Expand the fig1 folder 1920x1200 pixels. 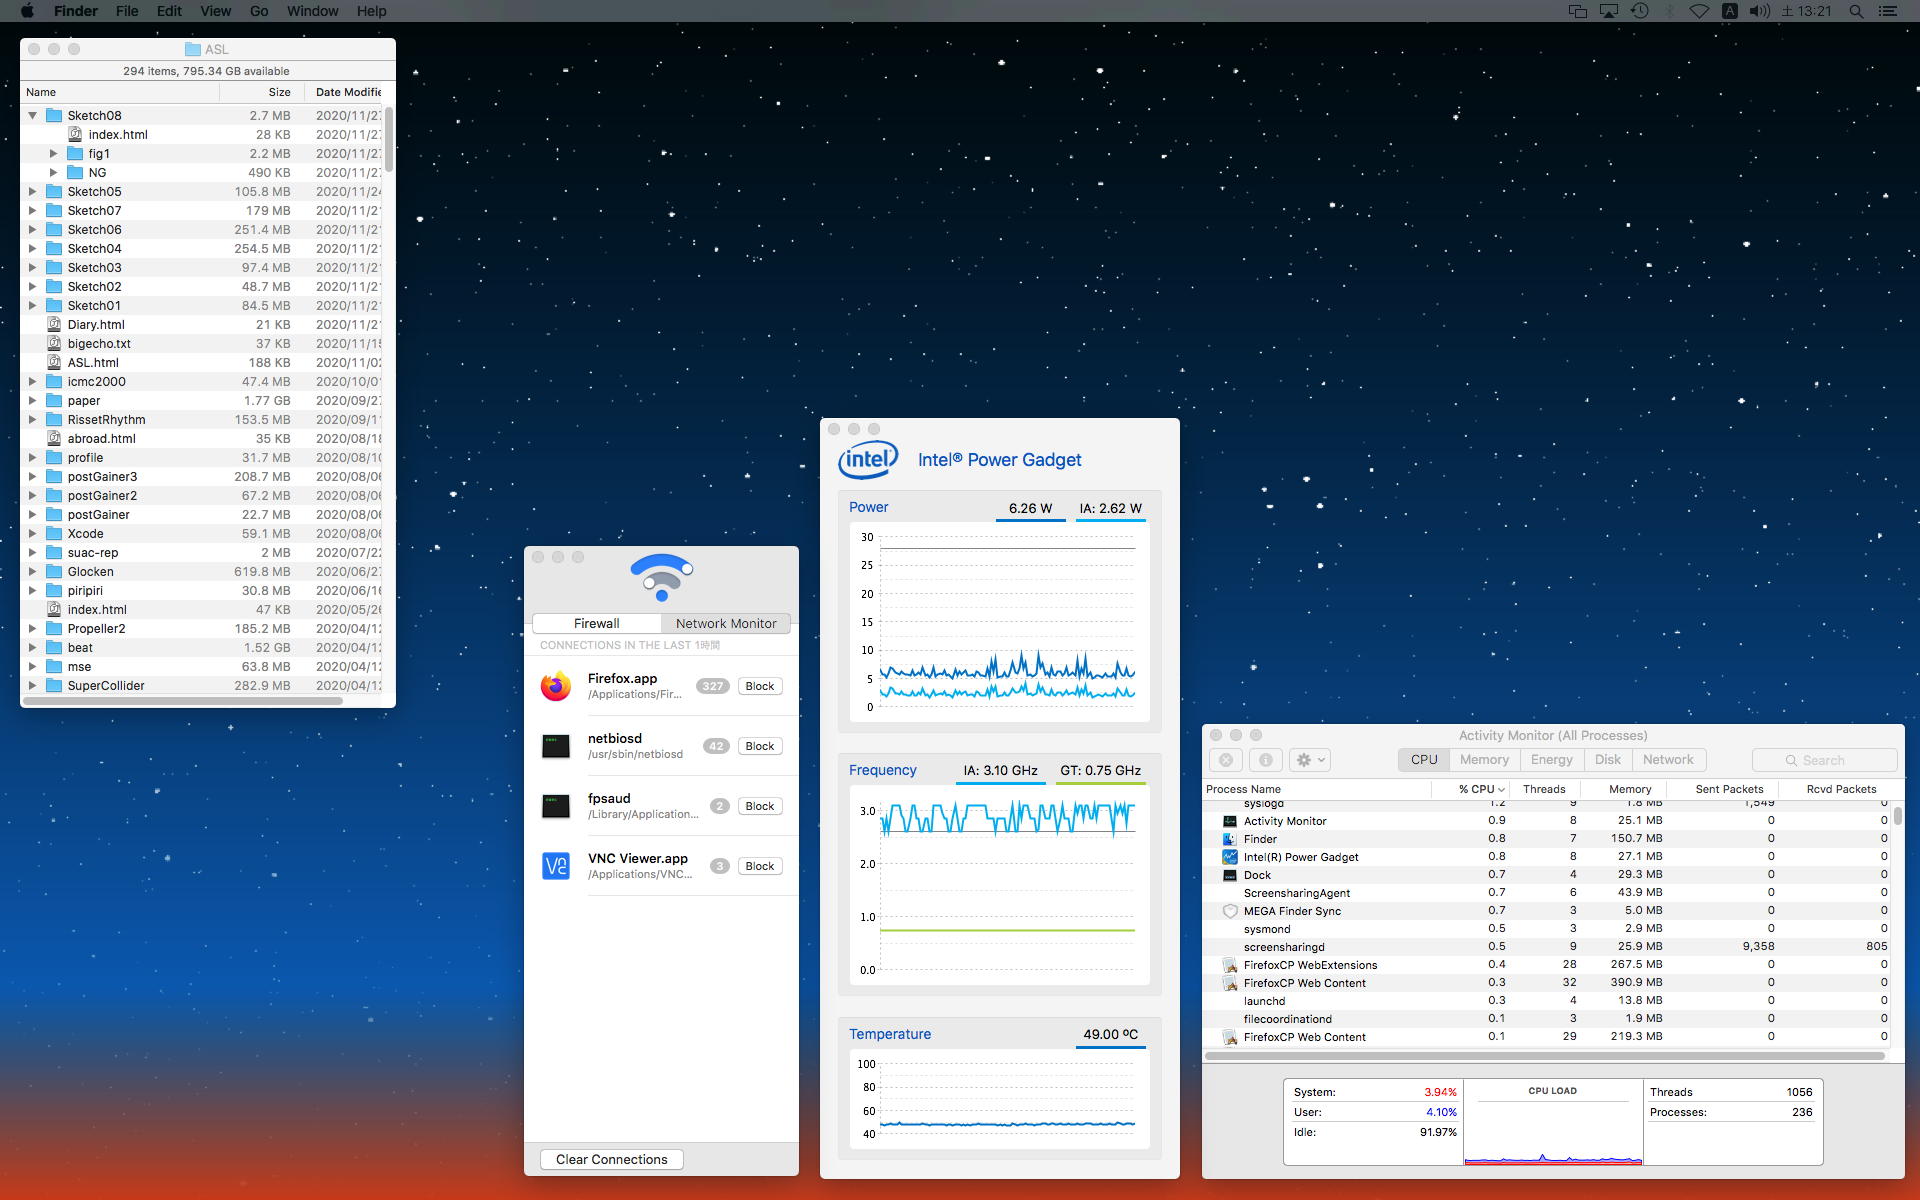coord(54,153)
